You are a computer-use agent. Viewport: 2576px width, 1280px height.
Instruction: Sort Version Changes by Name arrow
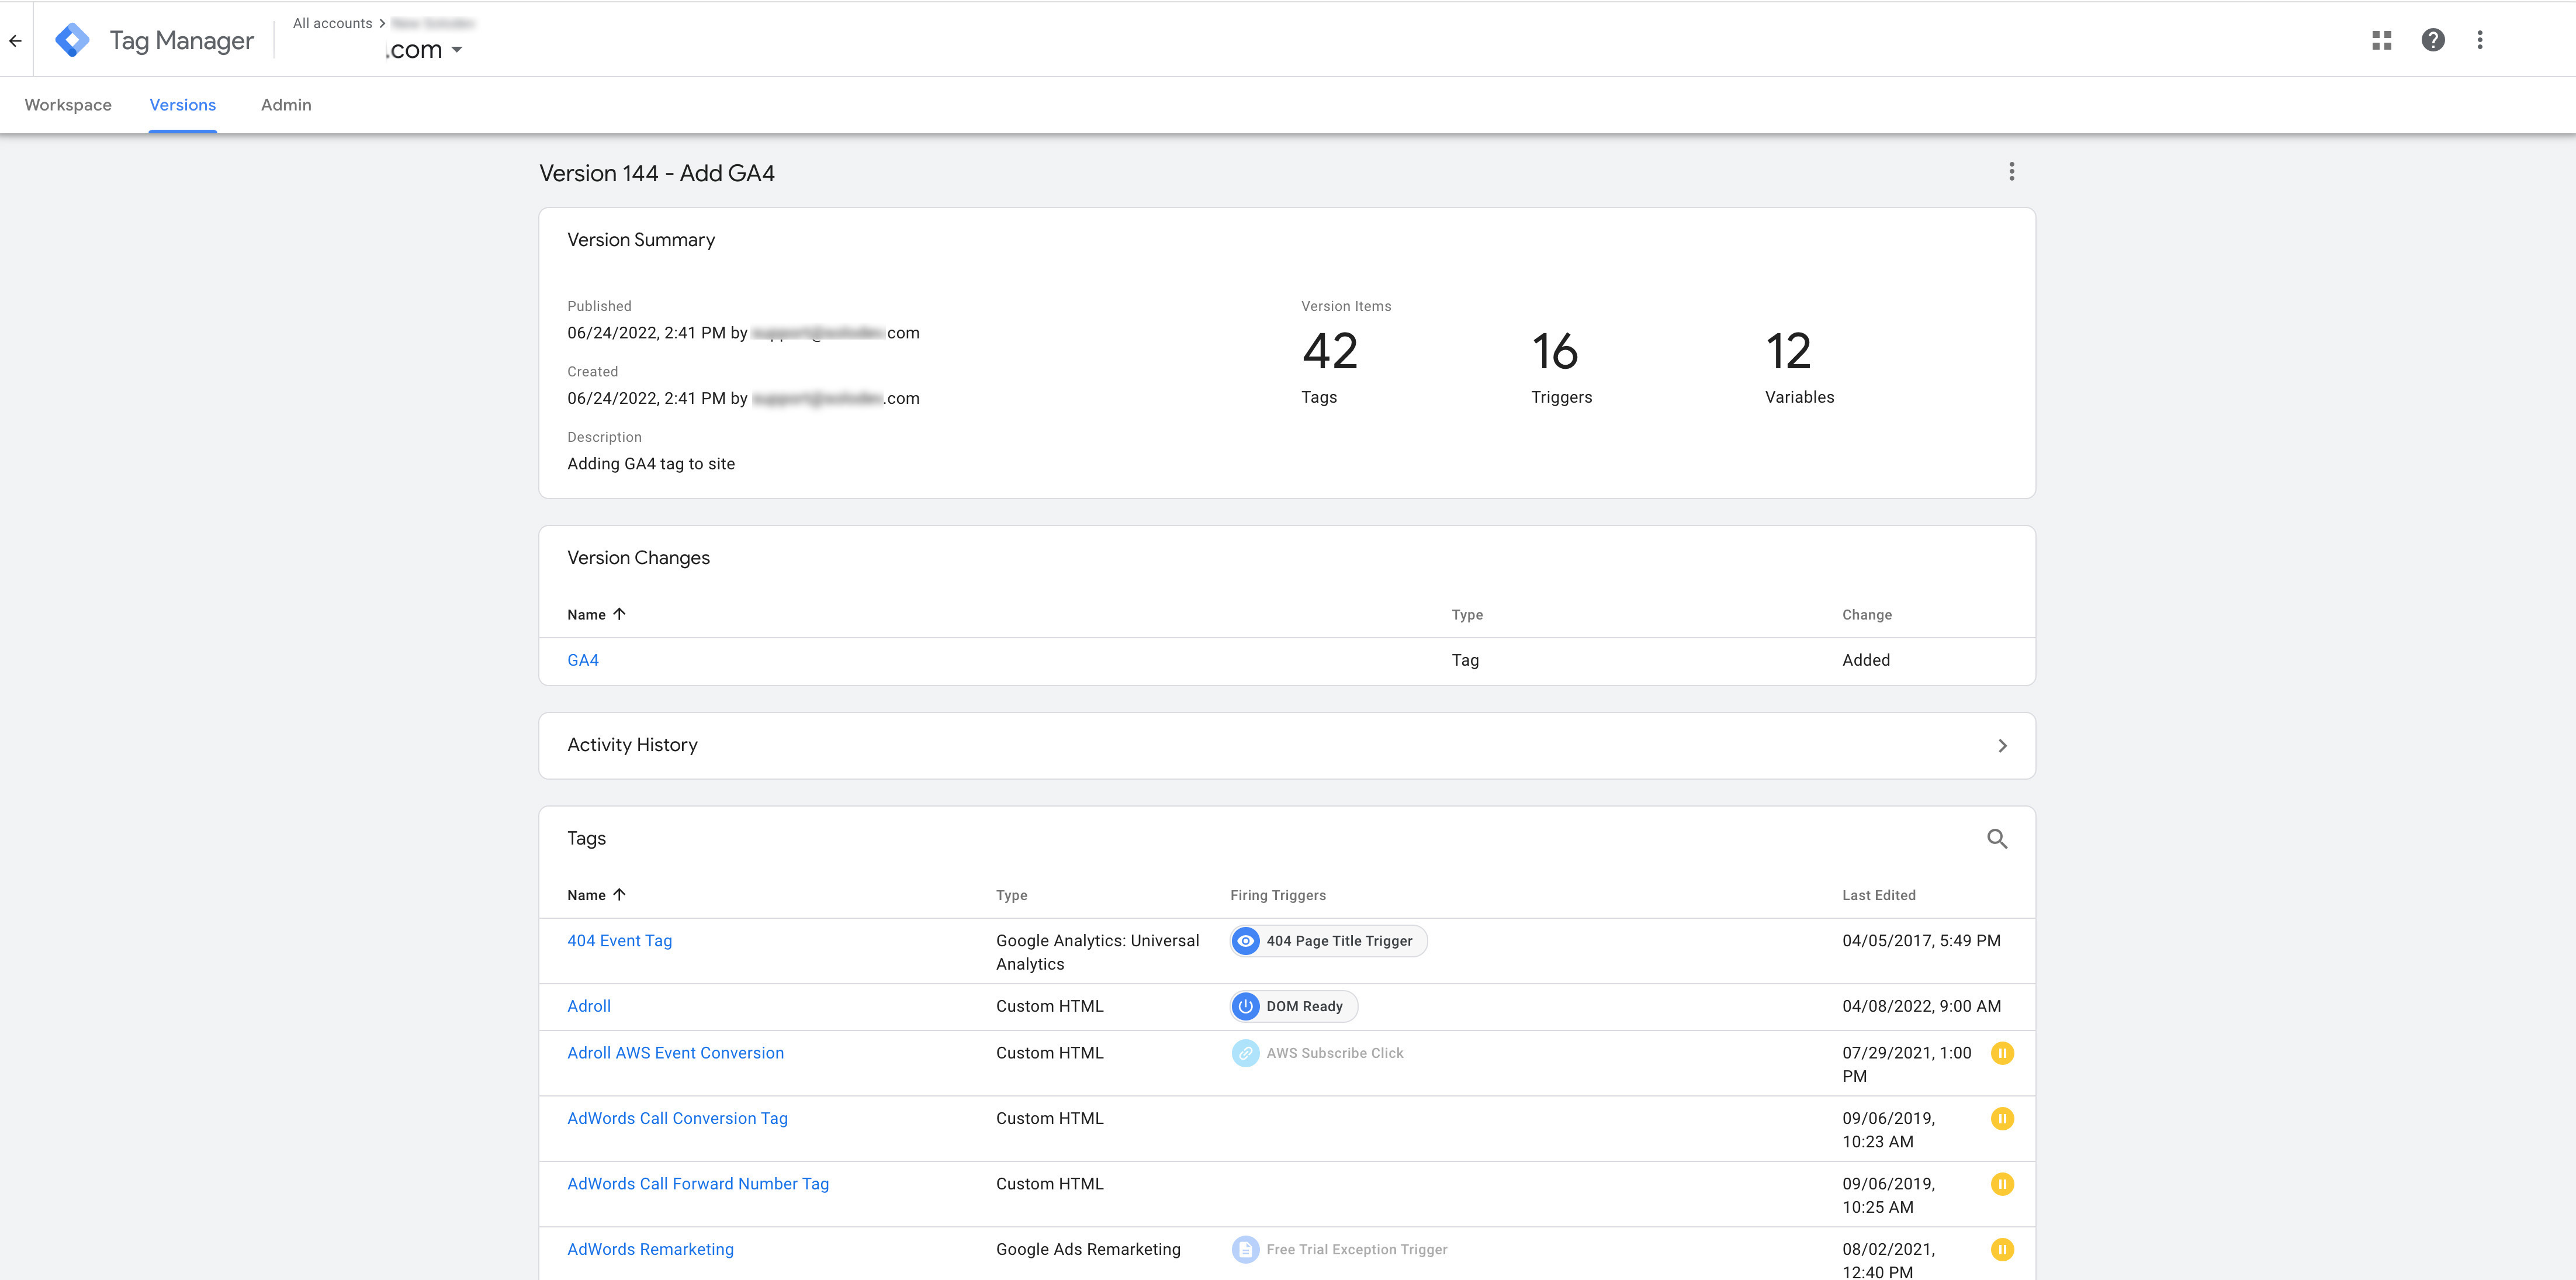pos(619,614)
